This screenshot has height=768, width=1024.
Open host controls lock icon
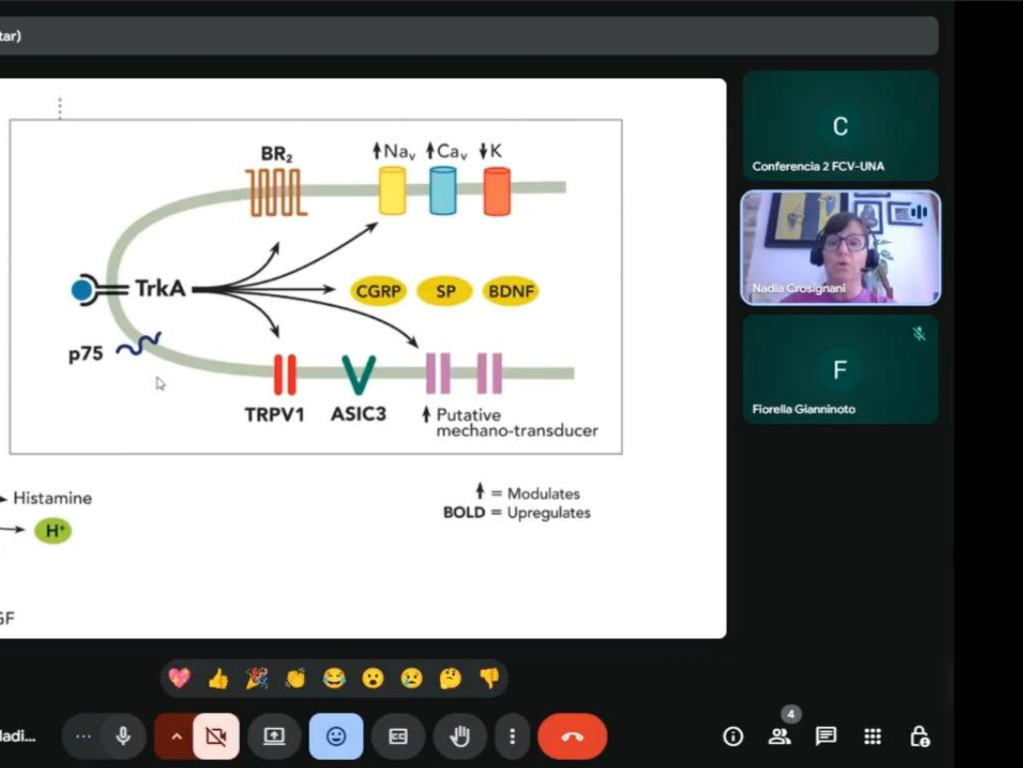point(920,737)
